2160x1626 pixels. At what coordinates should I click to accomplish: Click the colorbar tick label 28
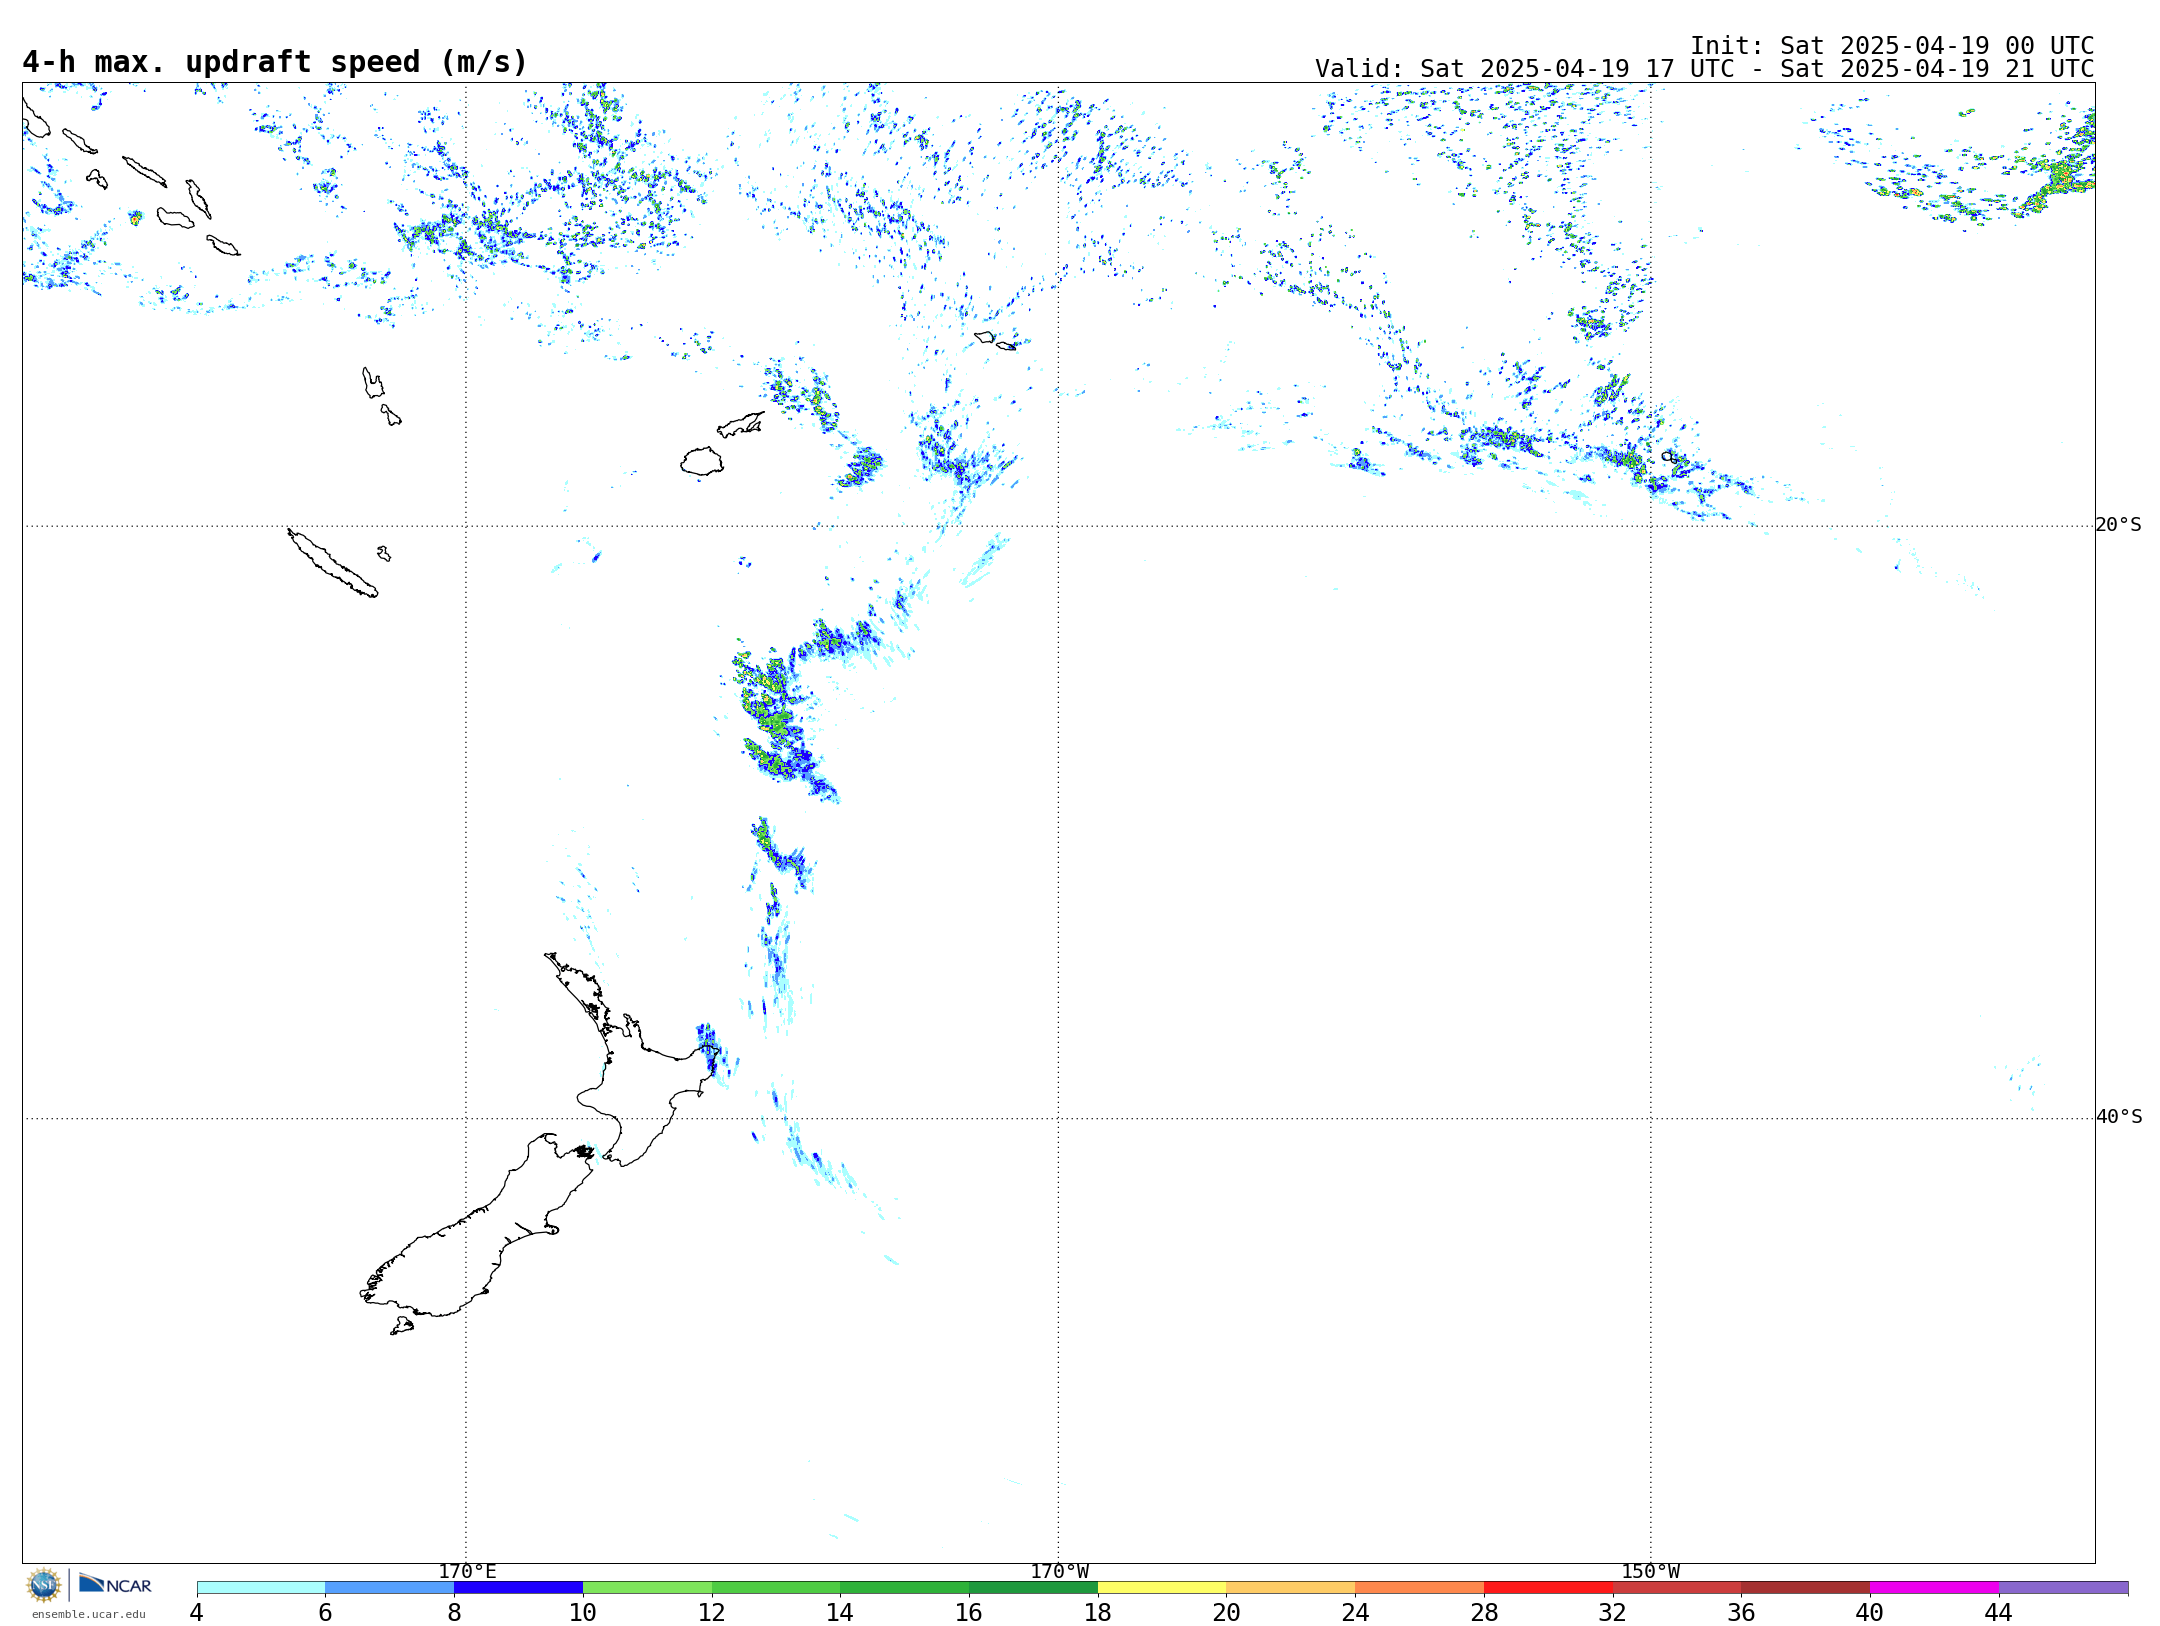(1484, 1612)
